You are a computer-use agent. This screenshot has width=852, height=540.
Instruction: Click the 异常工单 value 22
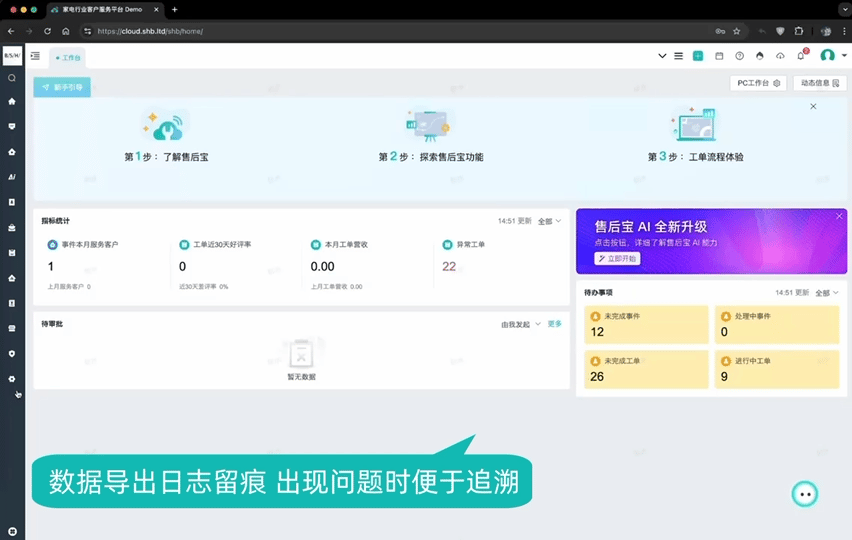449,267
